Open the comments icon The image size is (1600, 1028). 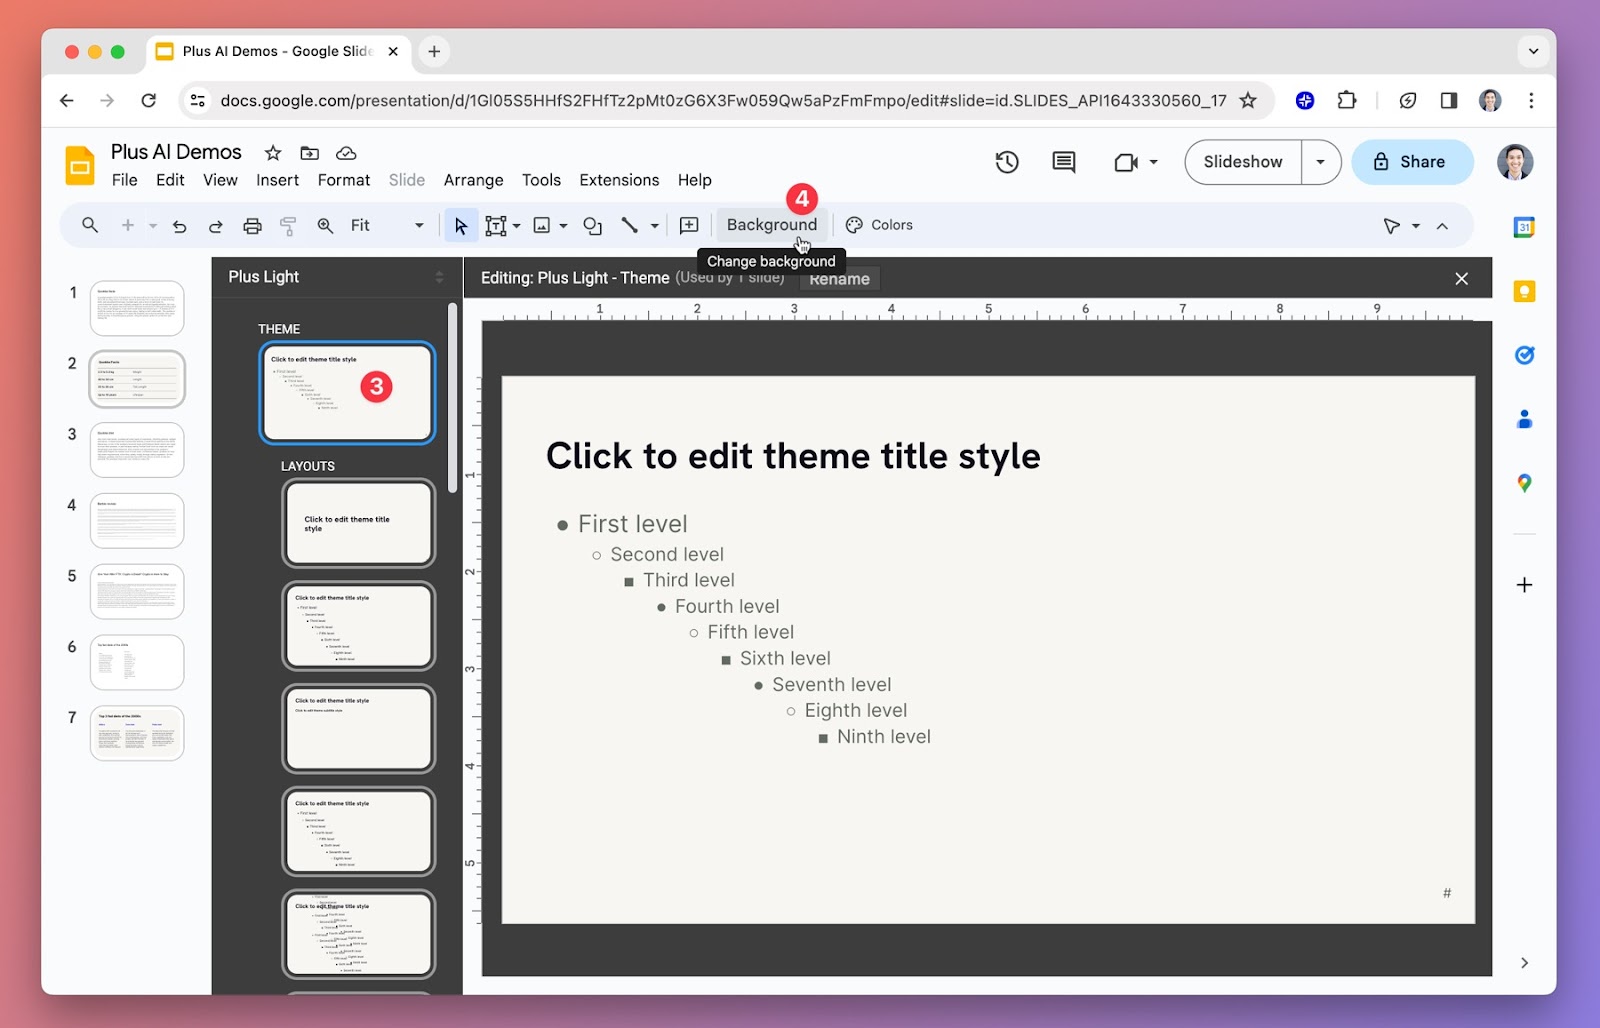click(1063, 162)
